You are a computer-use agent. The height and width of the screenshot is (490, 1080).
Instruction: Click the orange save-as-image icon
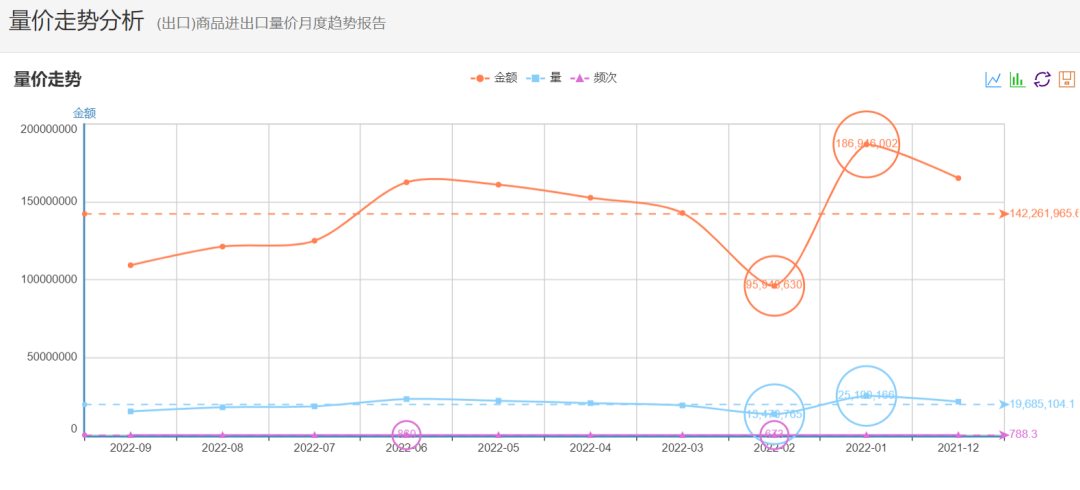[x=1067, y=79]
